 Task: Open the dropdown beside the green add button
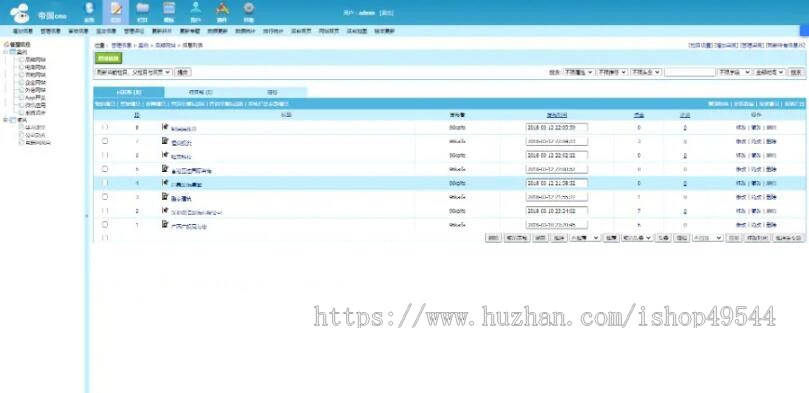(x=133, y=72)
